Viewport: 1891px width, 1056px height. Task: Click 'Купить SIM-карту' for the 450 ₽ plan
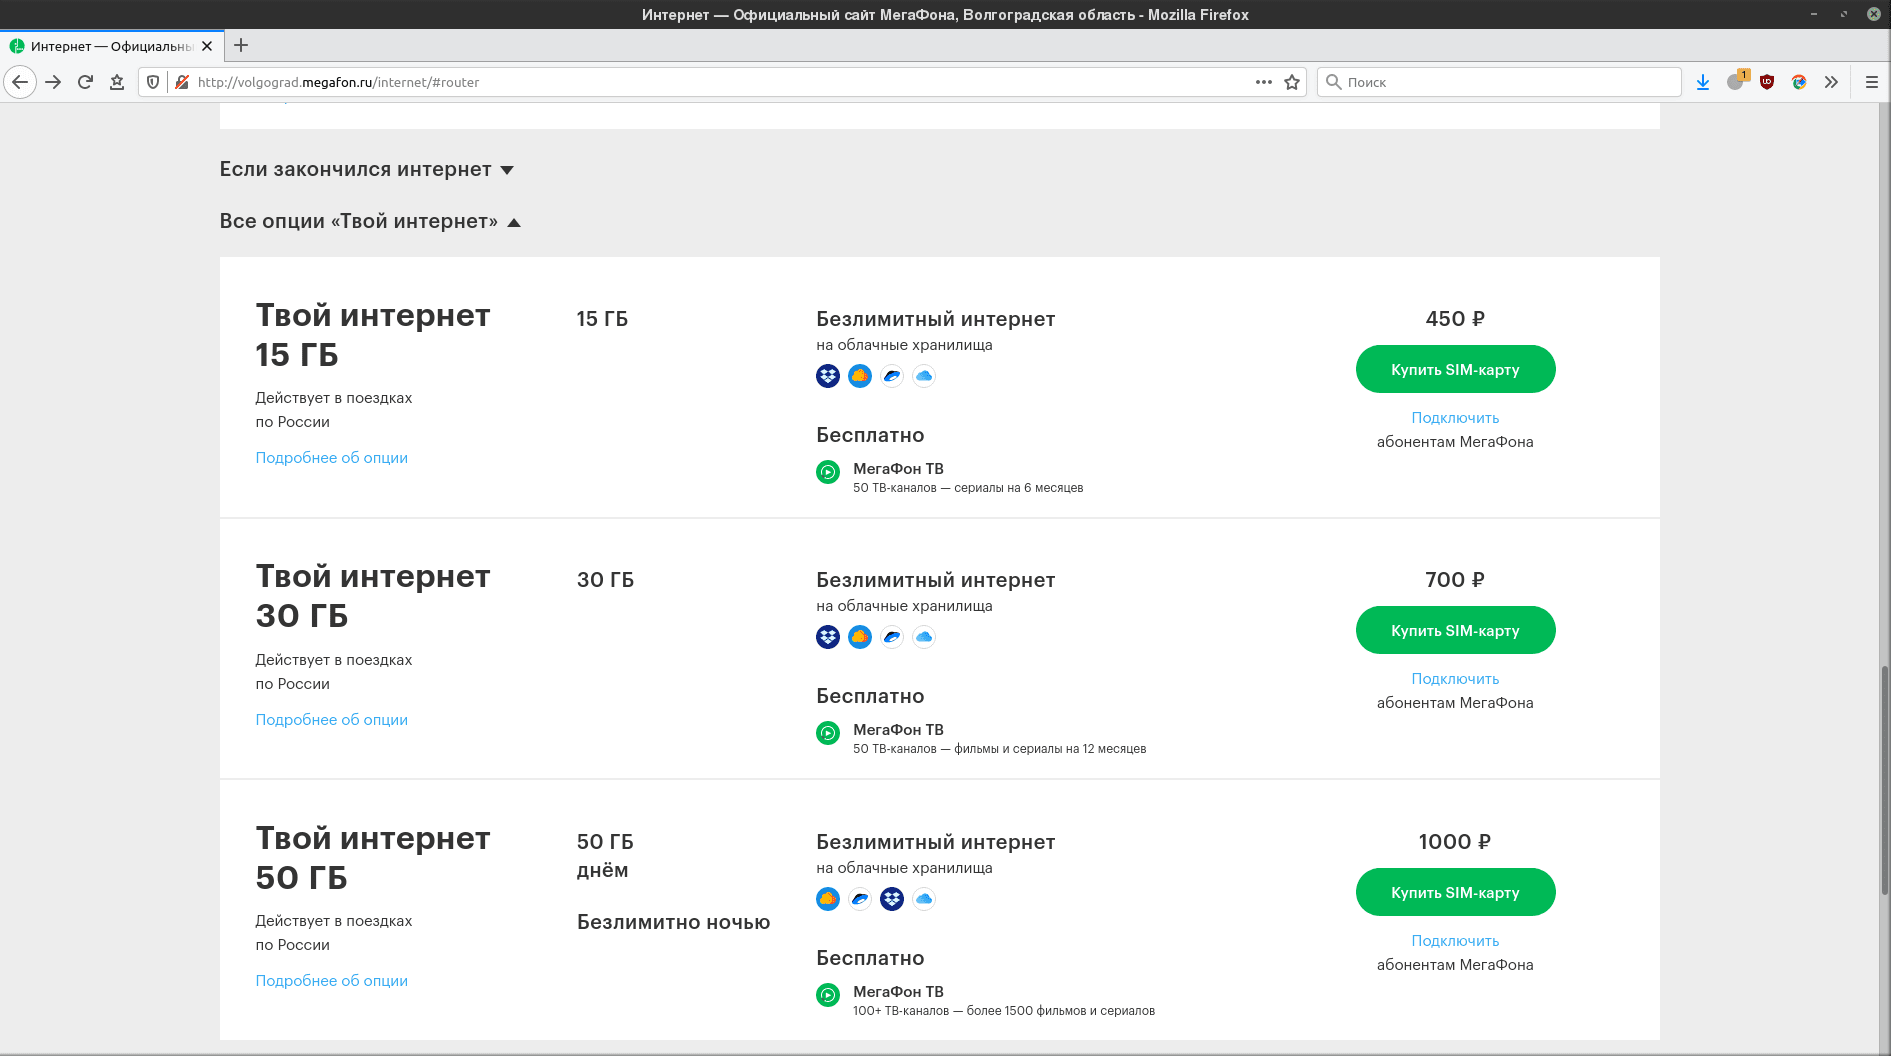[x=1455, y=369]
